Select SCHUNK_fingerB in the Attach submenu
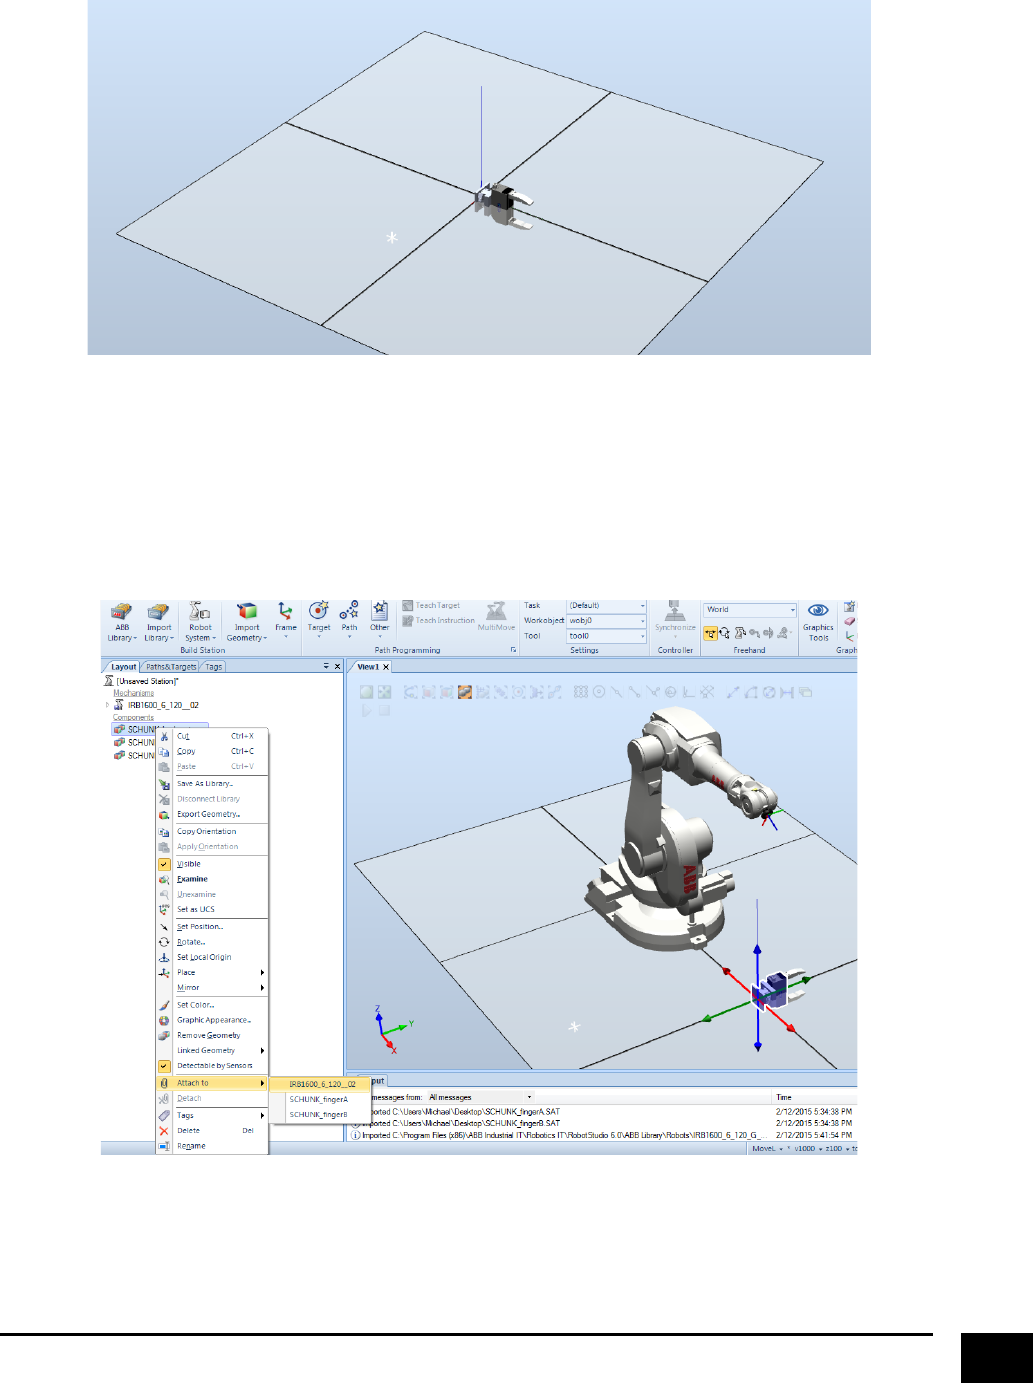The image size is (1033, 1383). point(322,1114)
